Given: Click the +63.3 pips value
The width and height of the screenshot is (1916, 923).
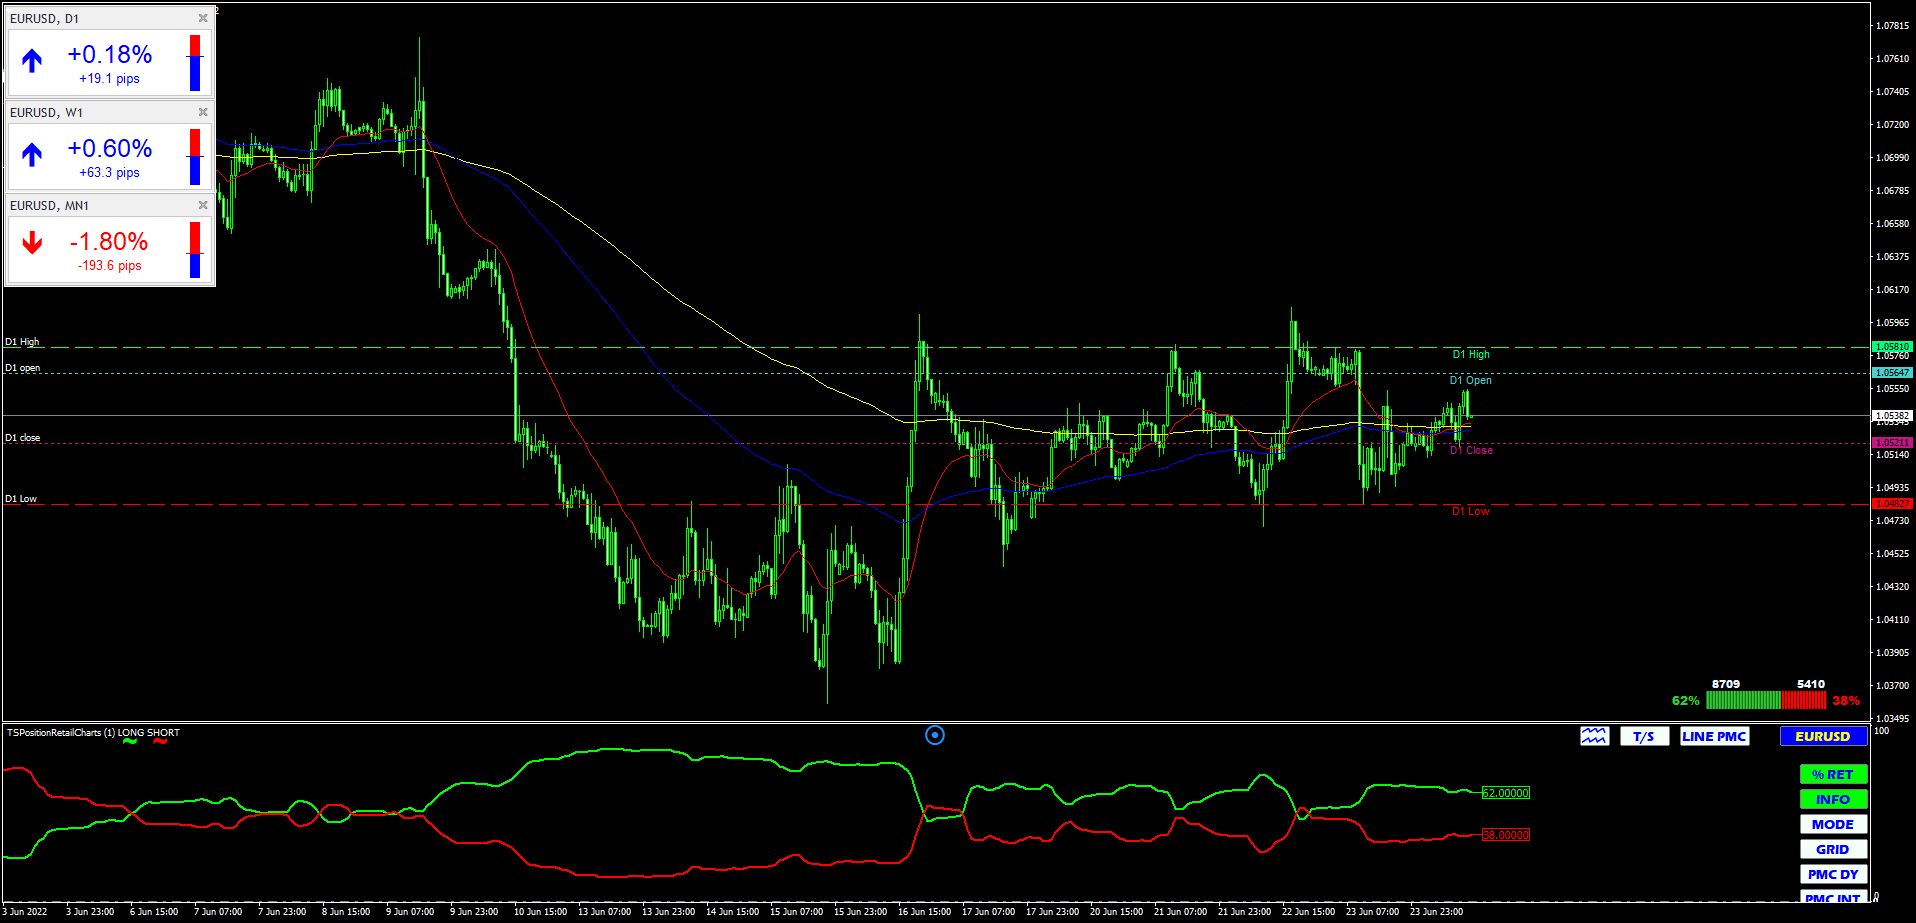Looking at the screenshot, I should point(110,173).
